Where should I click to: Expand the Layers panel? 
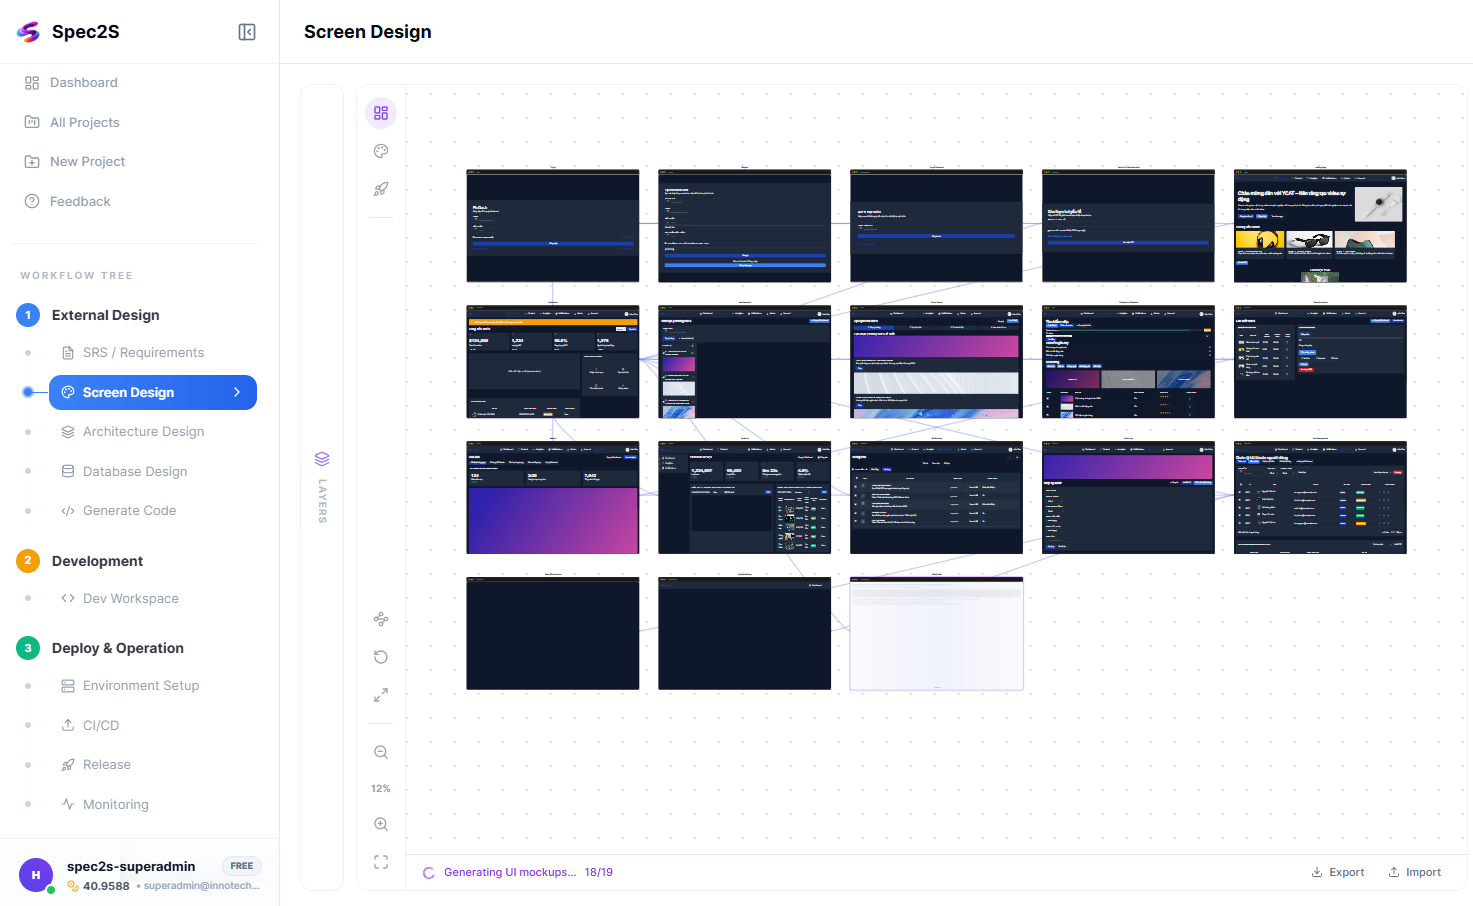[x=322, y=487]
